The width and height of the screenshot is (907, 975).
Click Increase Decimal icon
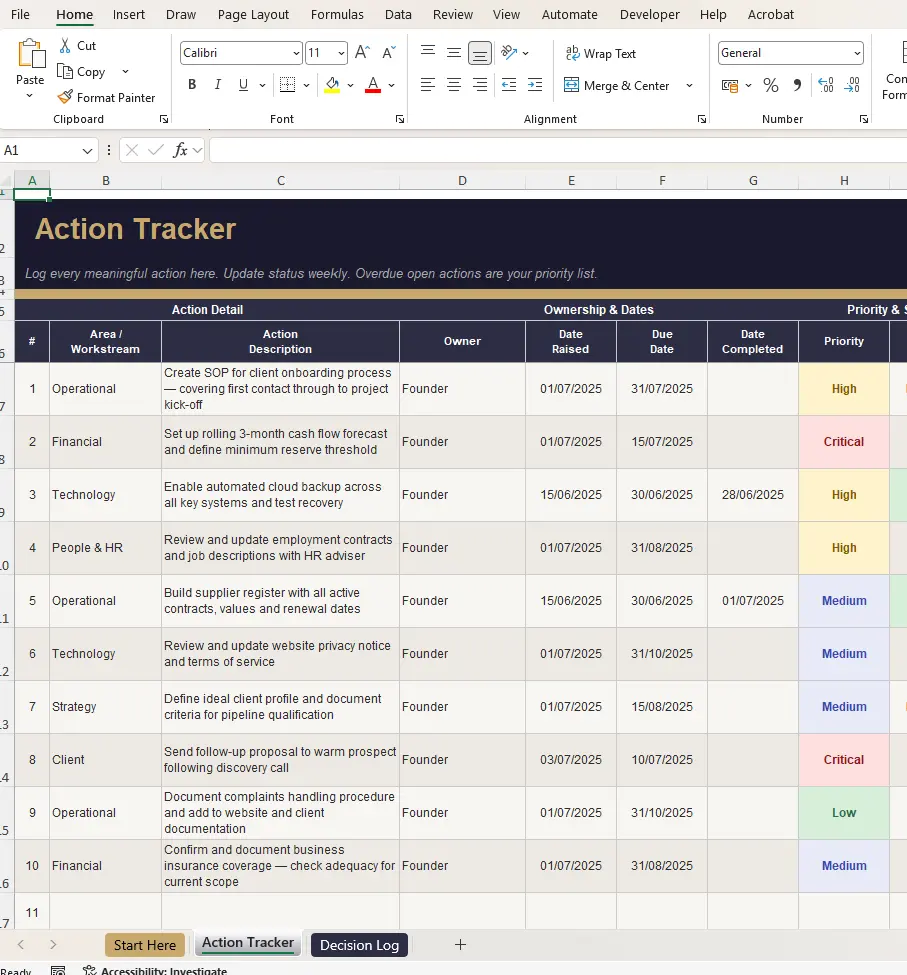826,85
